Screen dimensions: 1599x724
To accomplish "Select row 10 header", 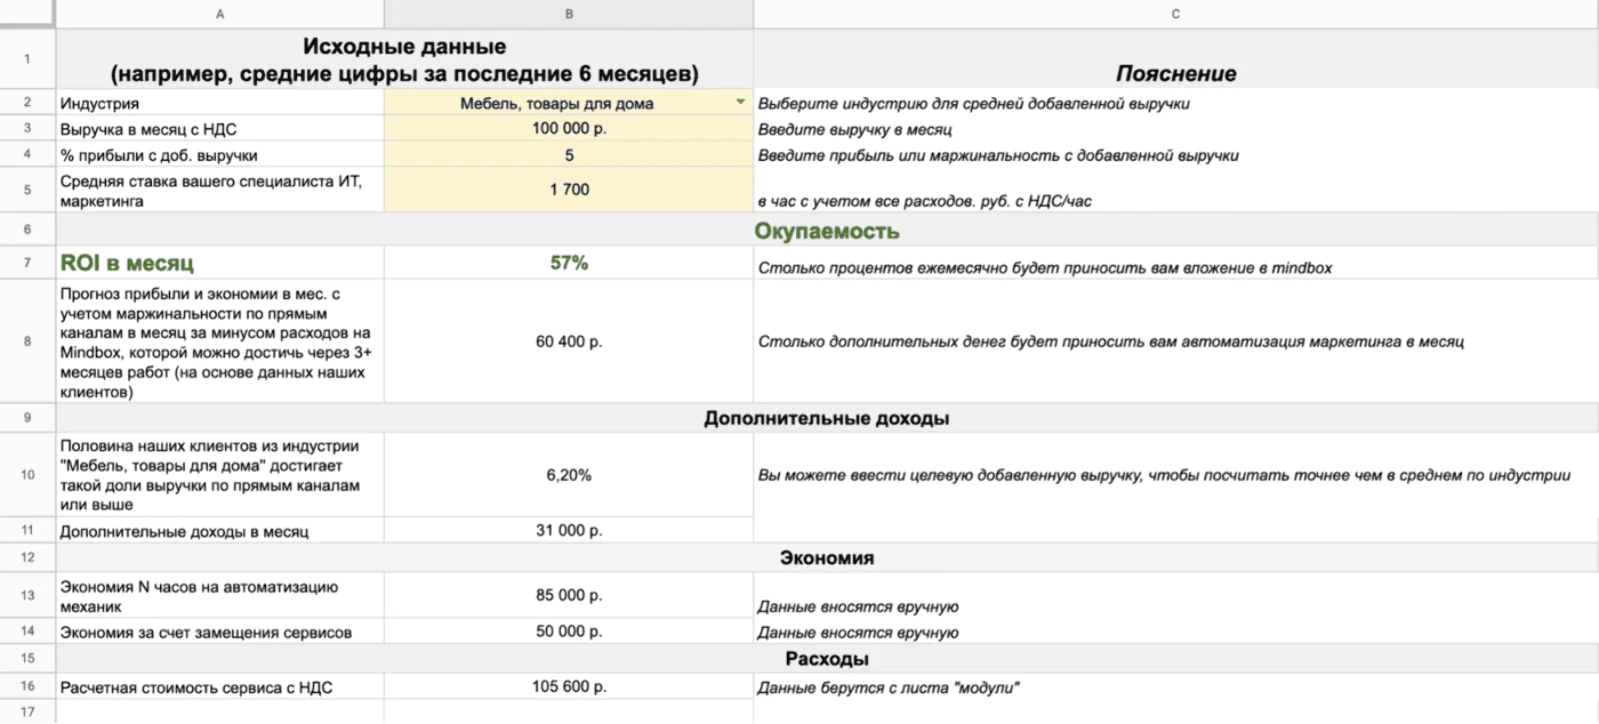I will (x=27, y=475).
